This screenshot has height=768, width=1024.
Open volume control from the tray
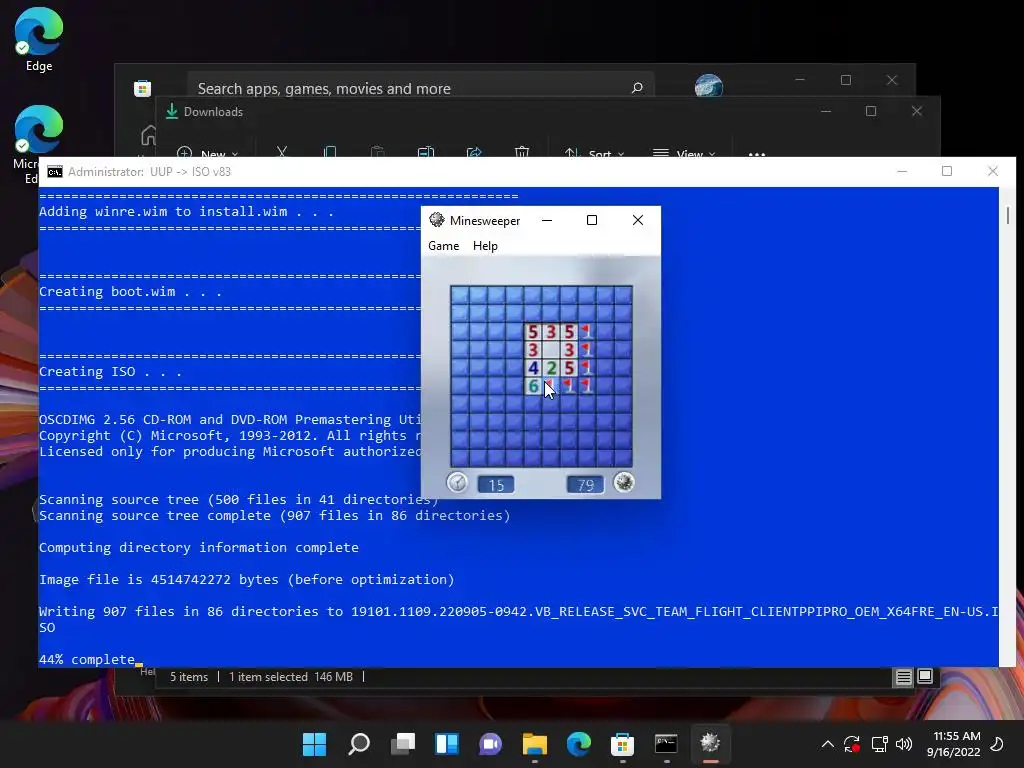(904, 744)
